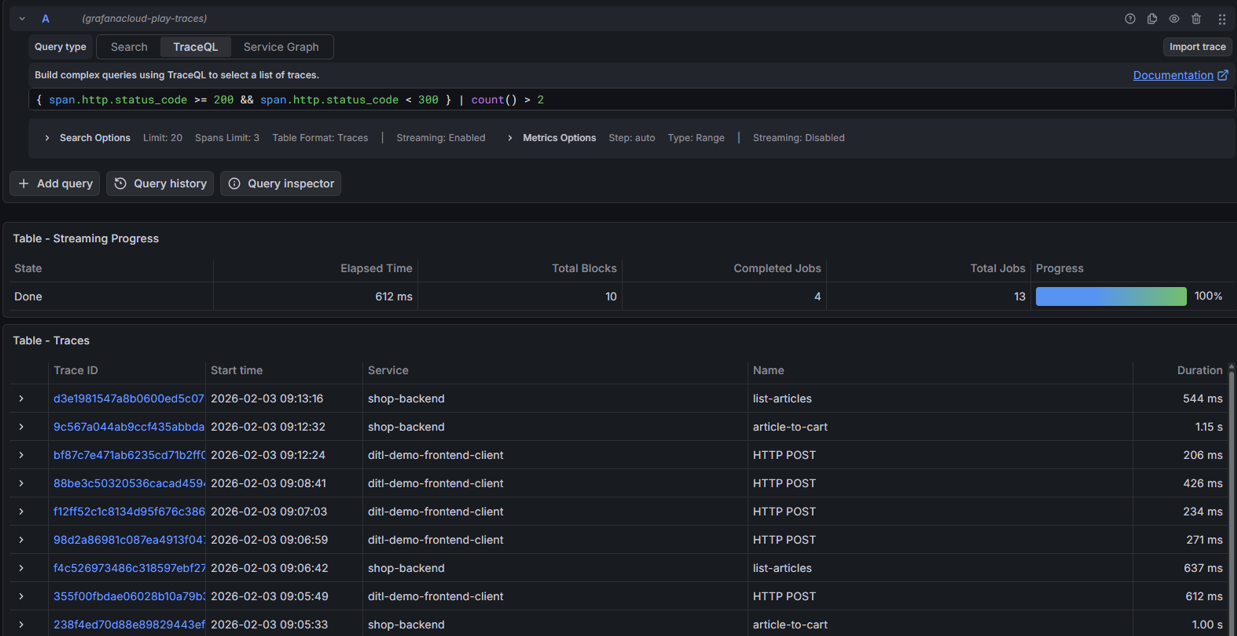Click the plus icon in Add query
Viewport: 1237px width, 636px height.
coord(24,184)
